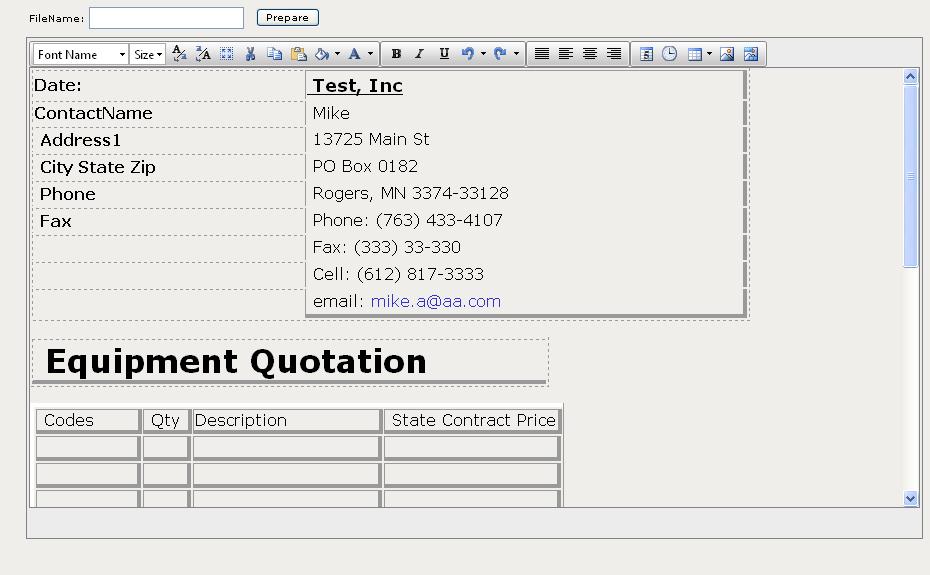Click the insert date icon
This screenshot has height=575, width=930.
coord(646,54)
